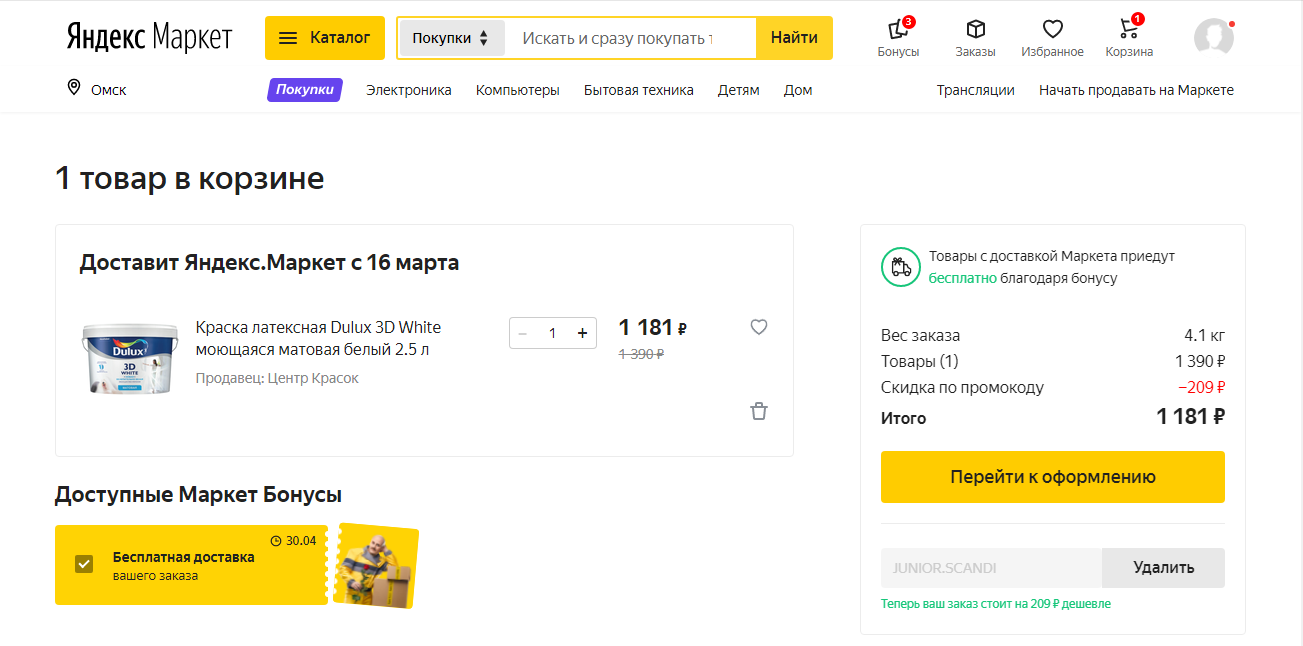Open the Бонусы icon in header
Viewport: 1303px width, 646px height.
pyautogui.click(x=898, y=38)
